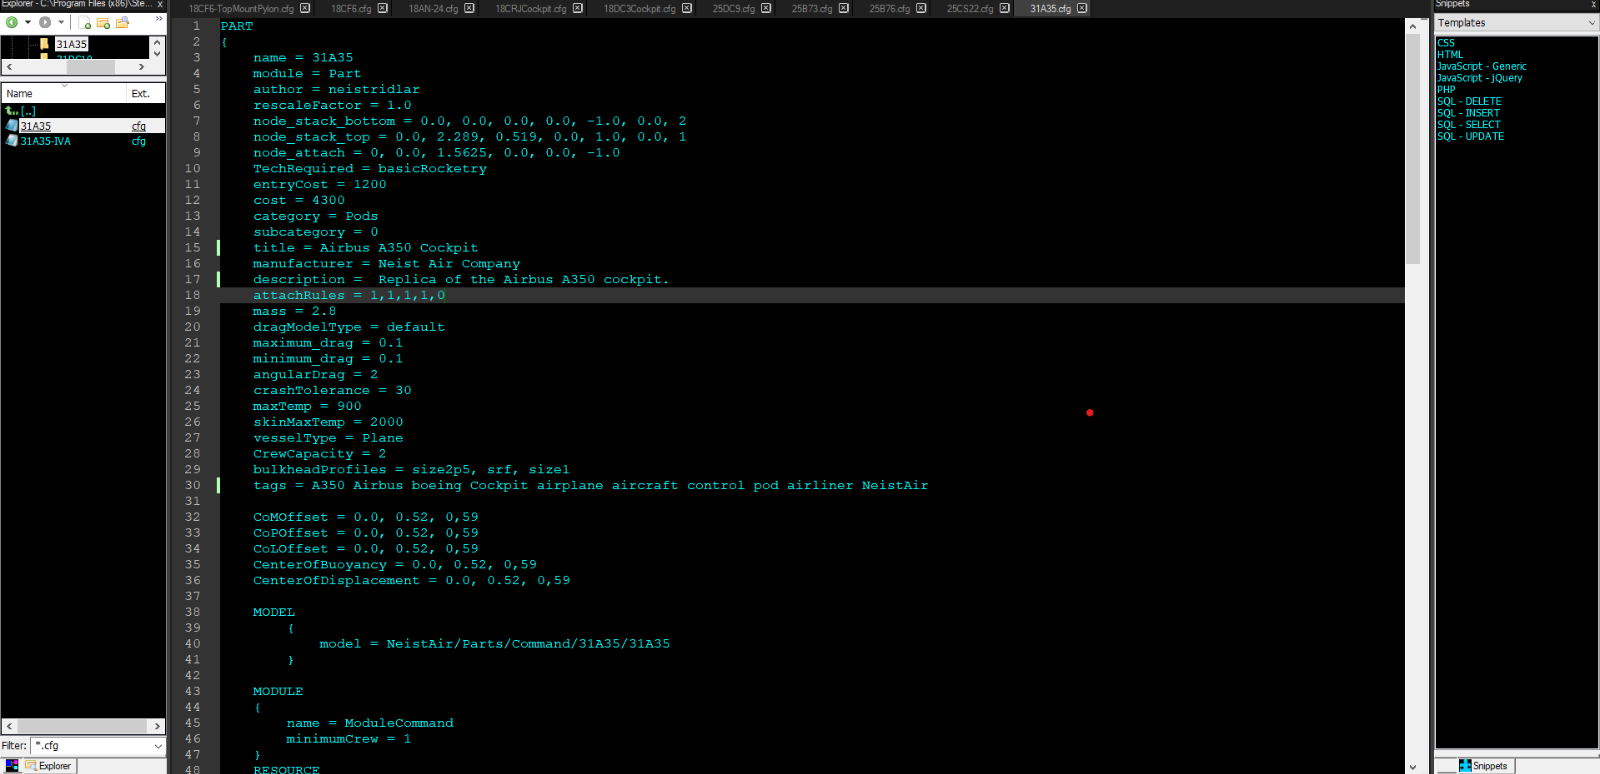Click the file icon beside 31A35
Screen dimensions: 1600x774
[12, 126]
